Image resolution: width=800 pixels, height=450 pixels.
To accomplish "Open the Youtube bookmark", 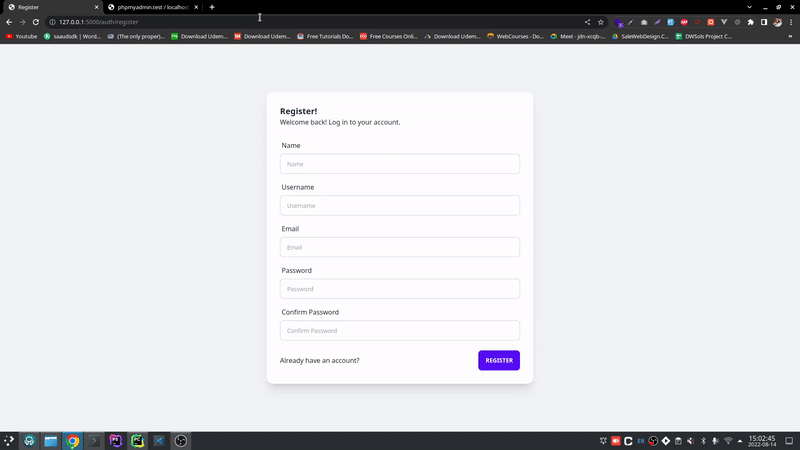I will click(21, 36).
